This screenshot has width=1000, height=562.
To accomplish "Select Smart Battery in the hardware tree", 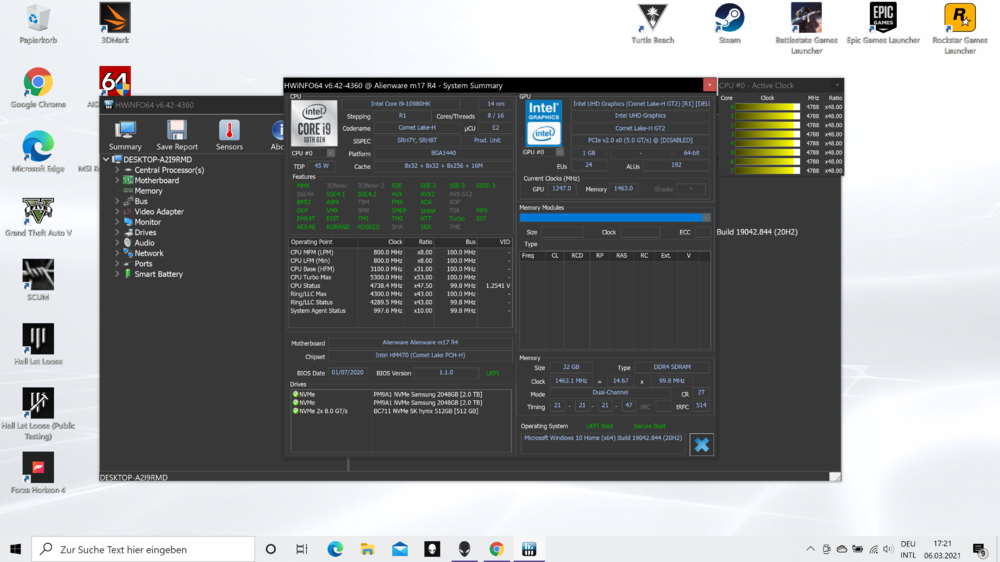I will [x=158, y=274].
